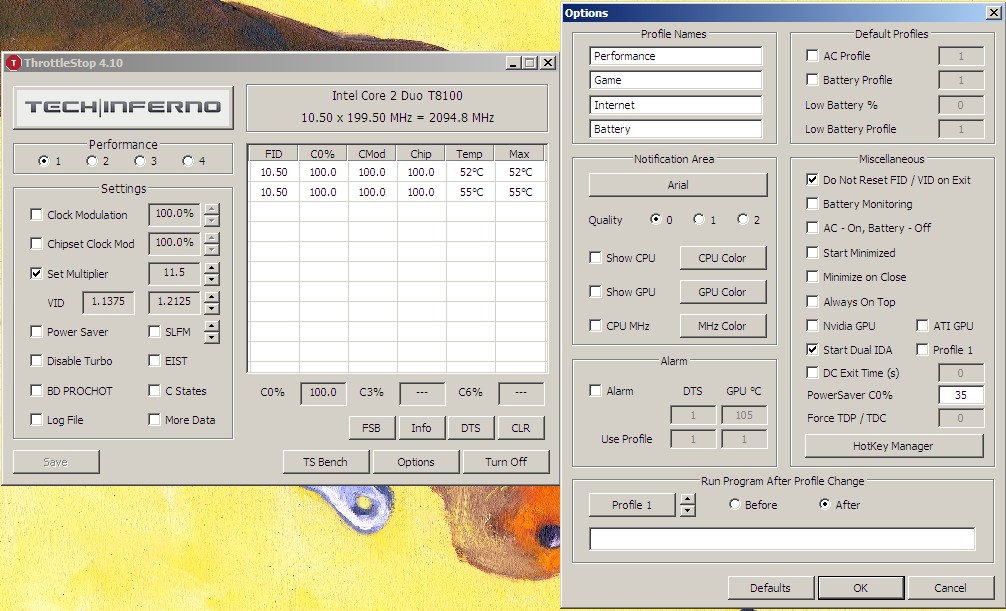The width and height of the screenshot is (1006, 611).
Task: Click the Battery profile name field
Action: tap(676, 129)
